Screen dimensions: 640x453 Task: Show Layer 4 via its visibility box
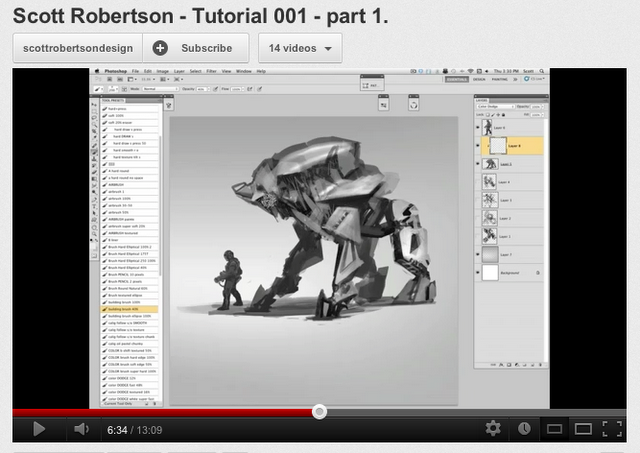point(478,182)
